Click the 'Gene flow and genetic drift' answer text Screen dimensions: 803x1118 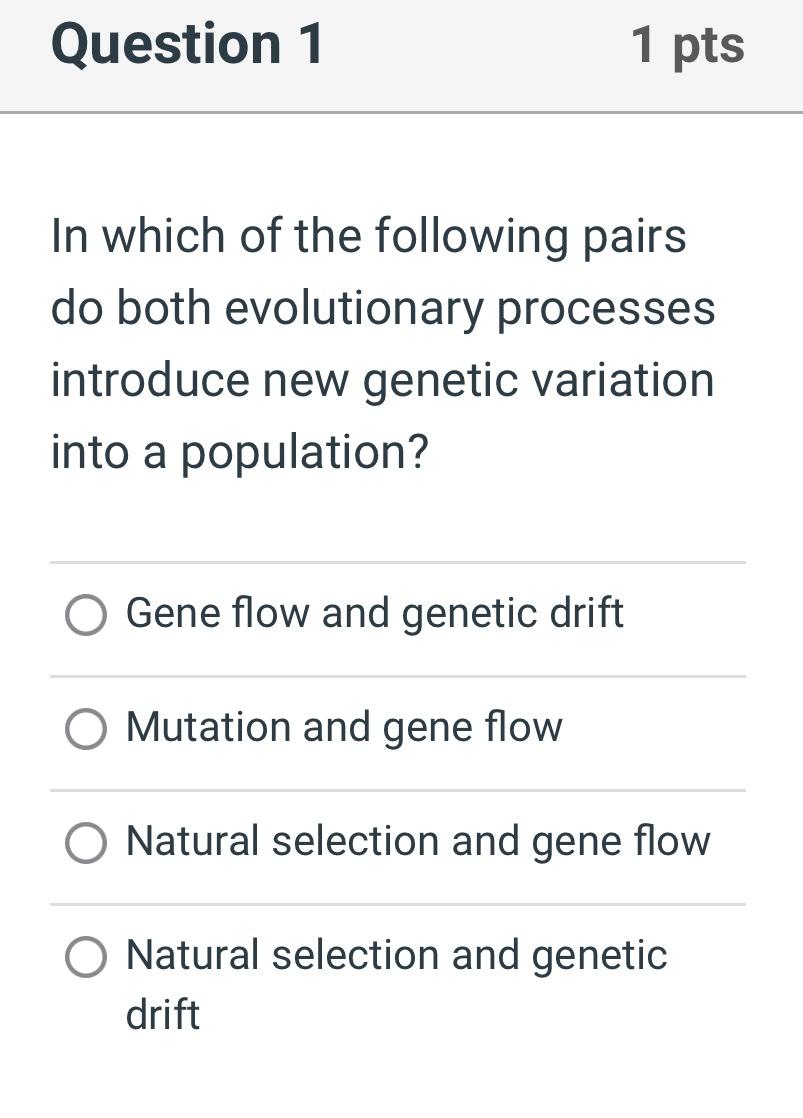374,614
